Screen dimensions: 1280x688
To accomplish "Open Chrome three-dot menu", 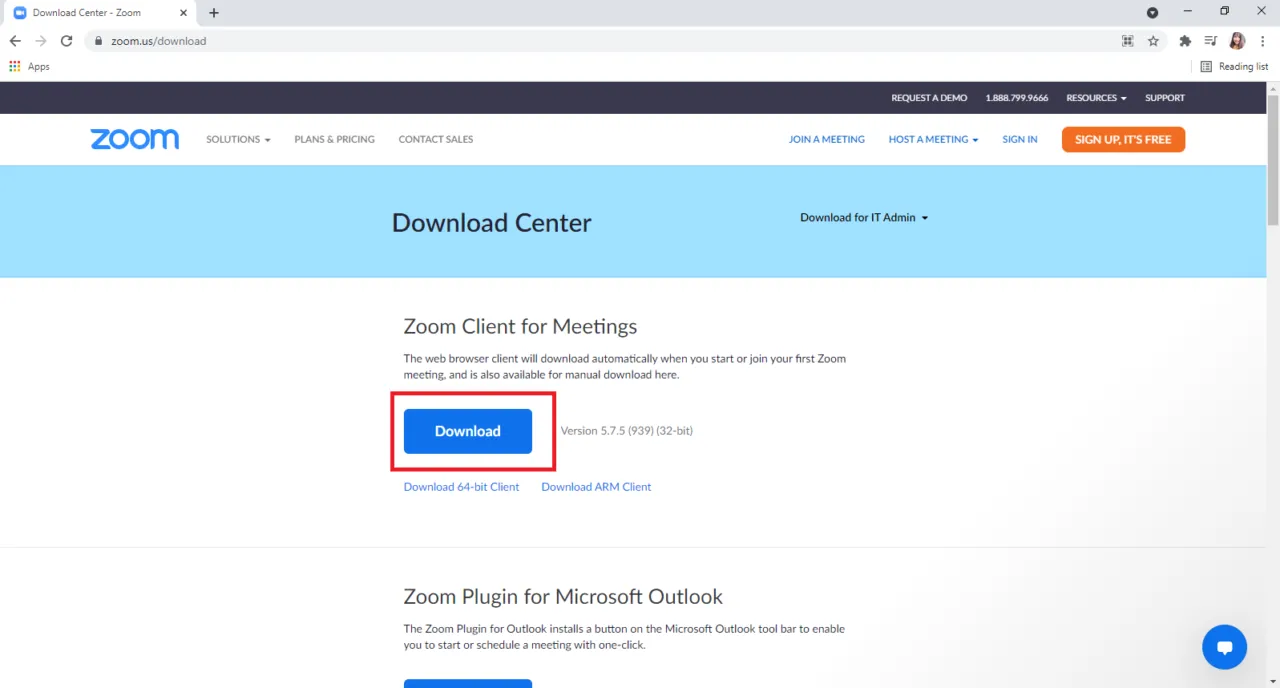I will pos(1263,41).
